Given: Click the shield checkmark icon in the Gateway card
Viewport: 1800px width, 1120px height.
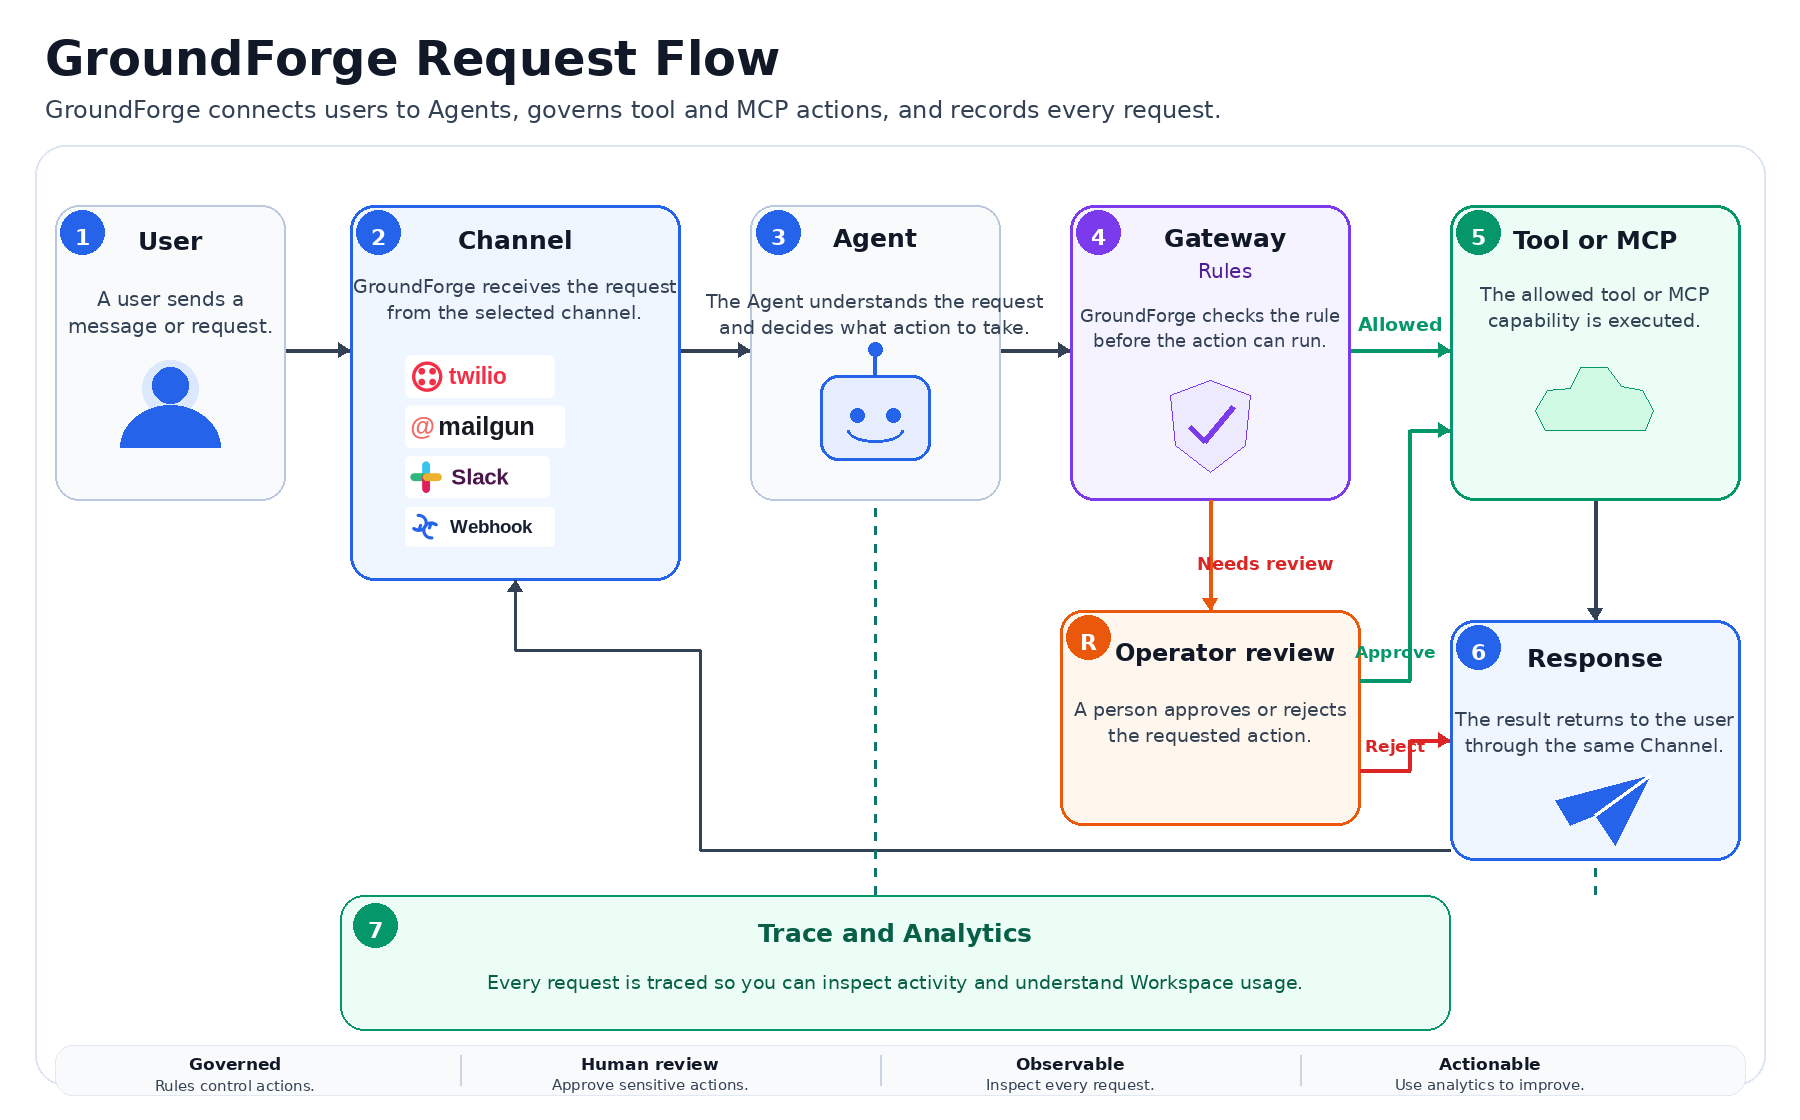Looking at the screenshot, I should click(1210, 426).
